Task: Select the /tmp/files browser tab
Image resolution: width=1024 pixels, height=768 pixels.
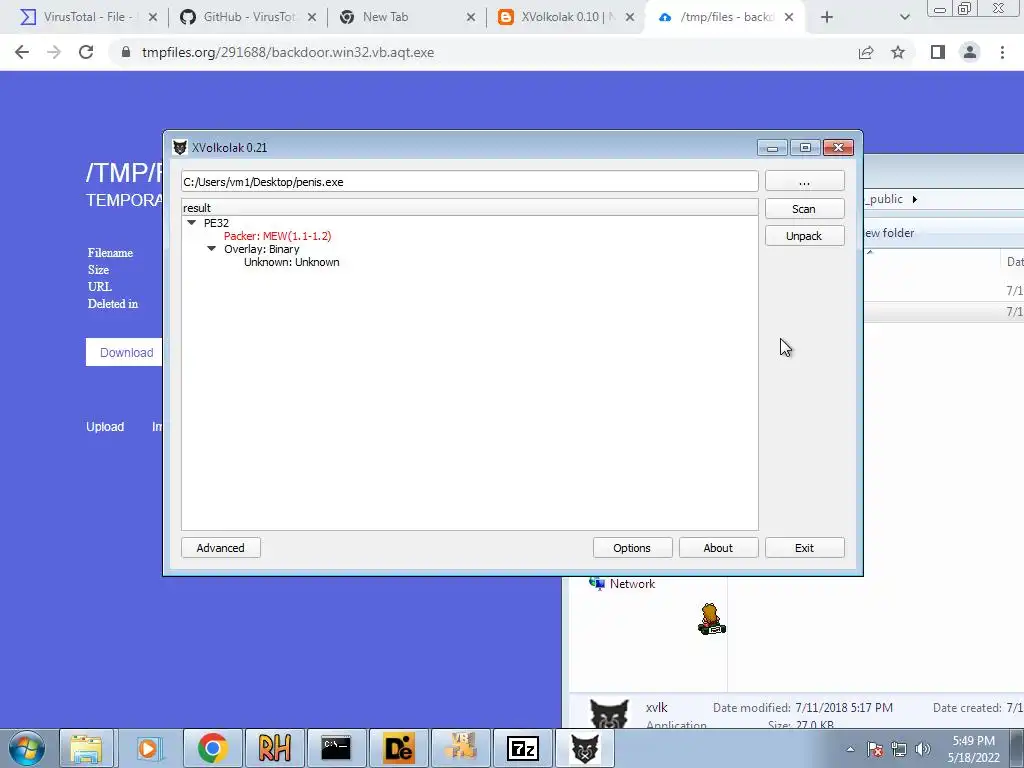Action: point(727,17)
